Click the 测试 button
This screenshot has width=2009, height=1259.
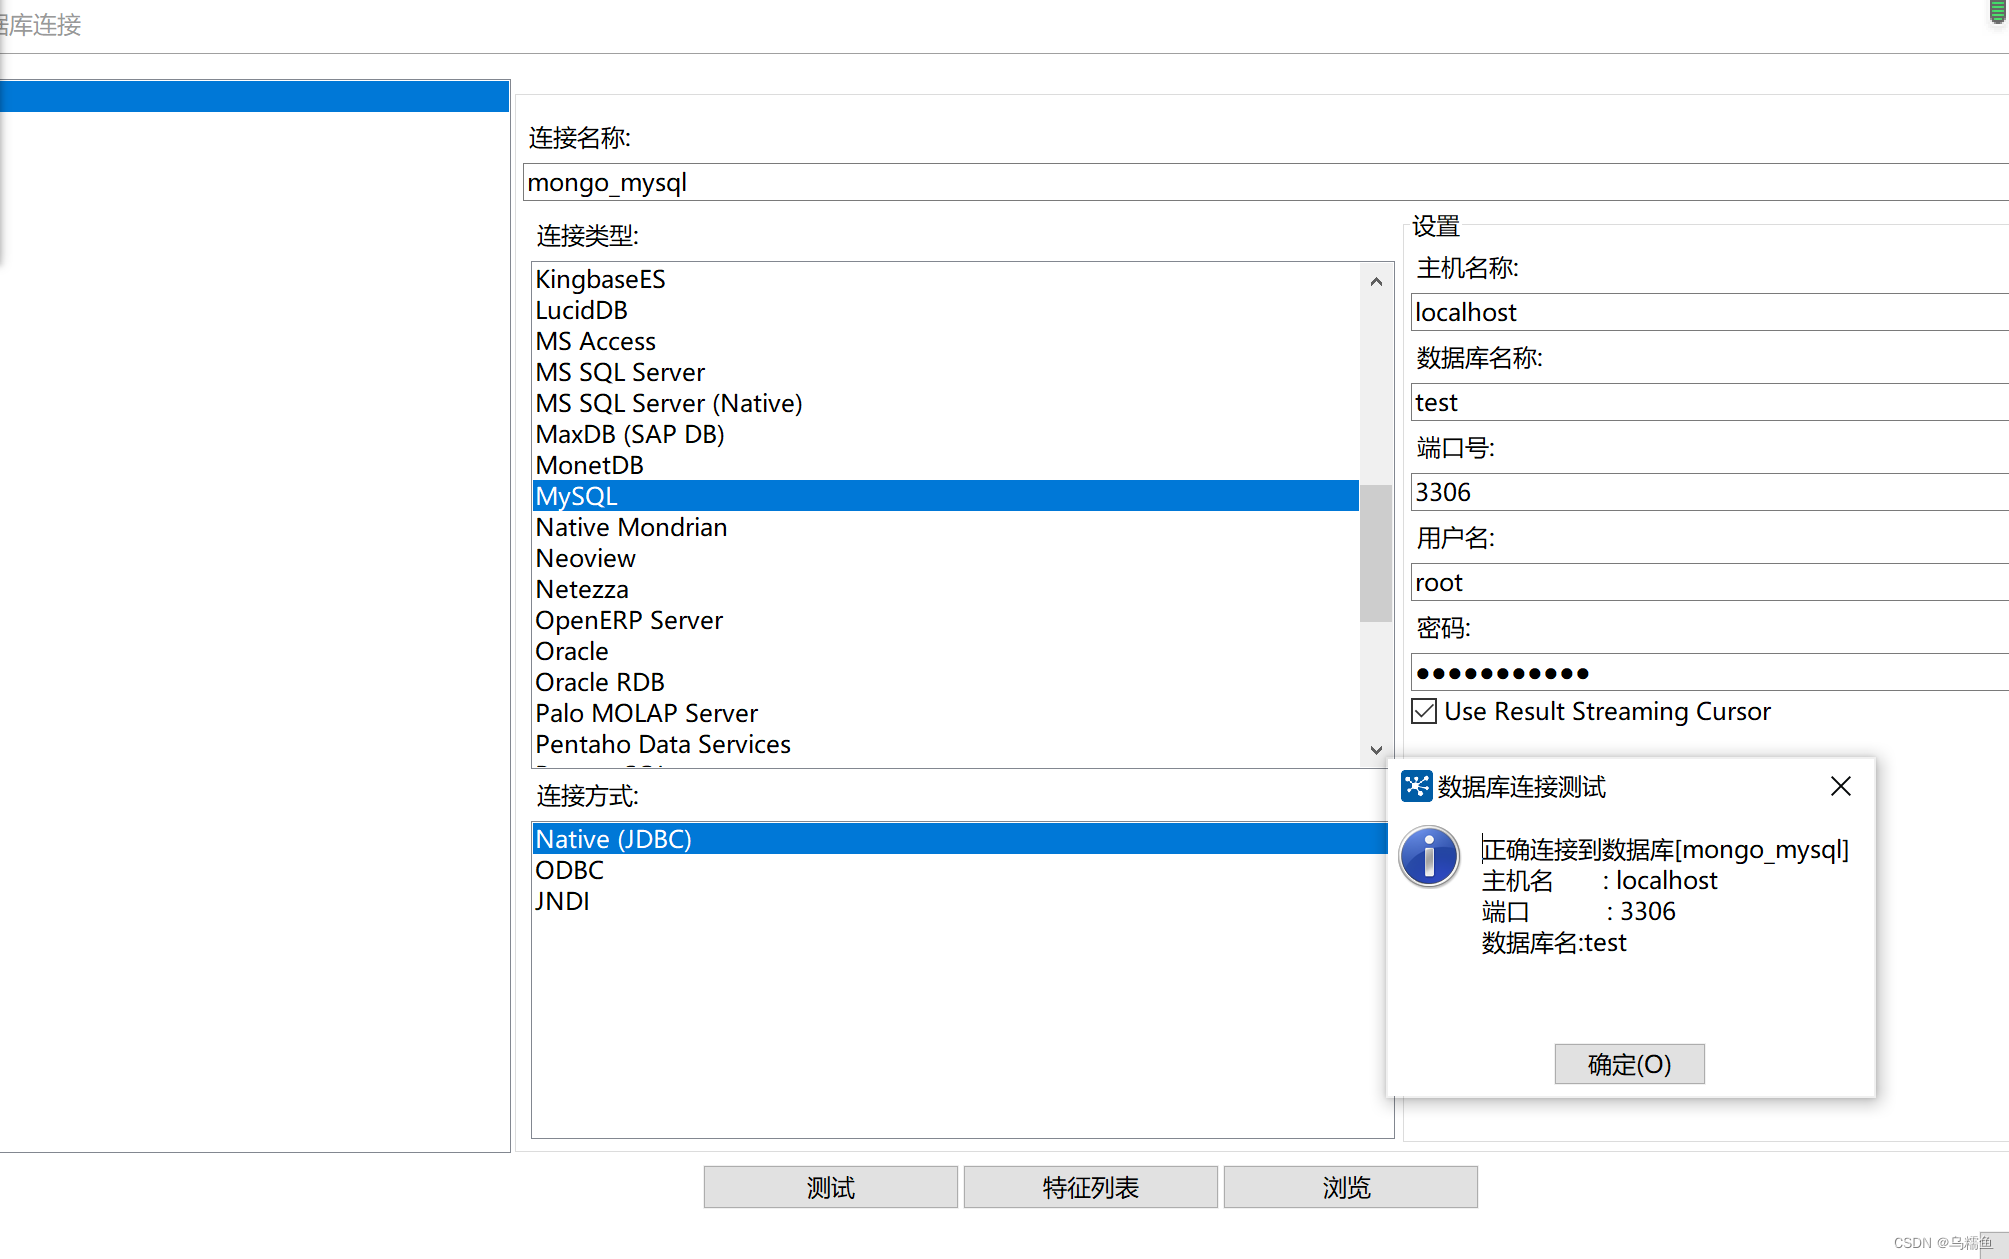tap(830, 1187)
